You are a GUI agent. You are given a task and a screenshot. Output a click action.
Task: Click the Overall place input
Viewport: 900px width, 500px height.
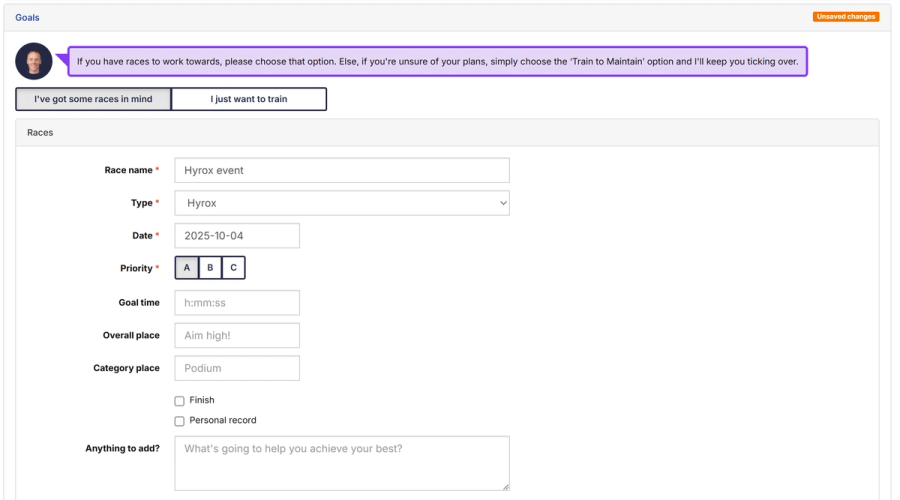tap(237, 335)
